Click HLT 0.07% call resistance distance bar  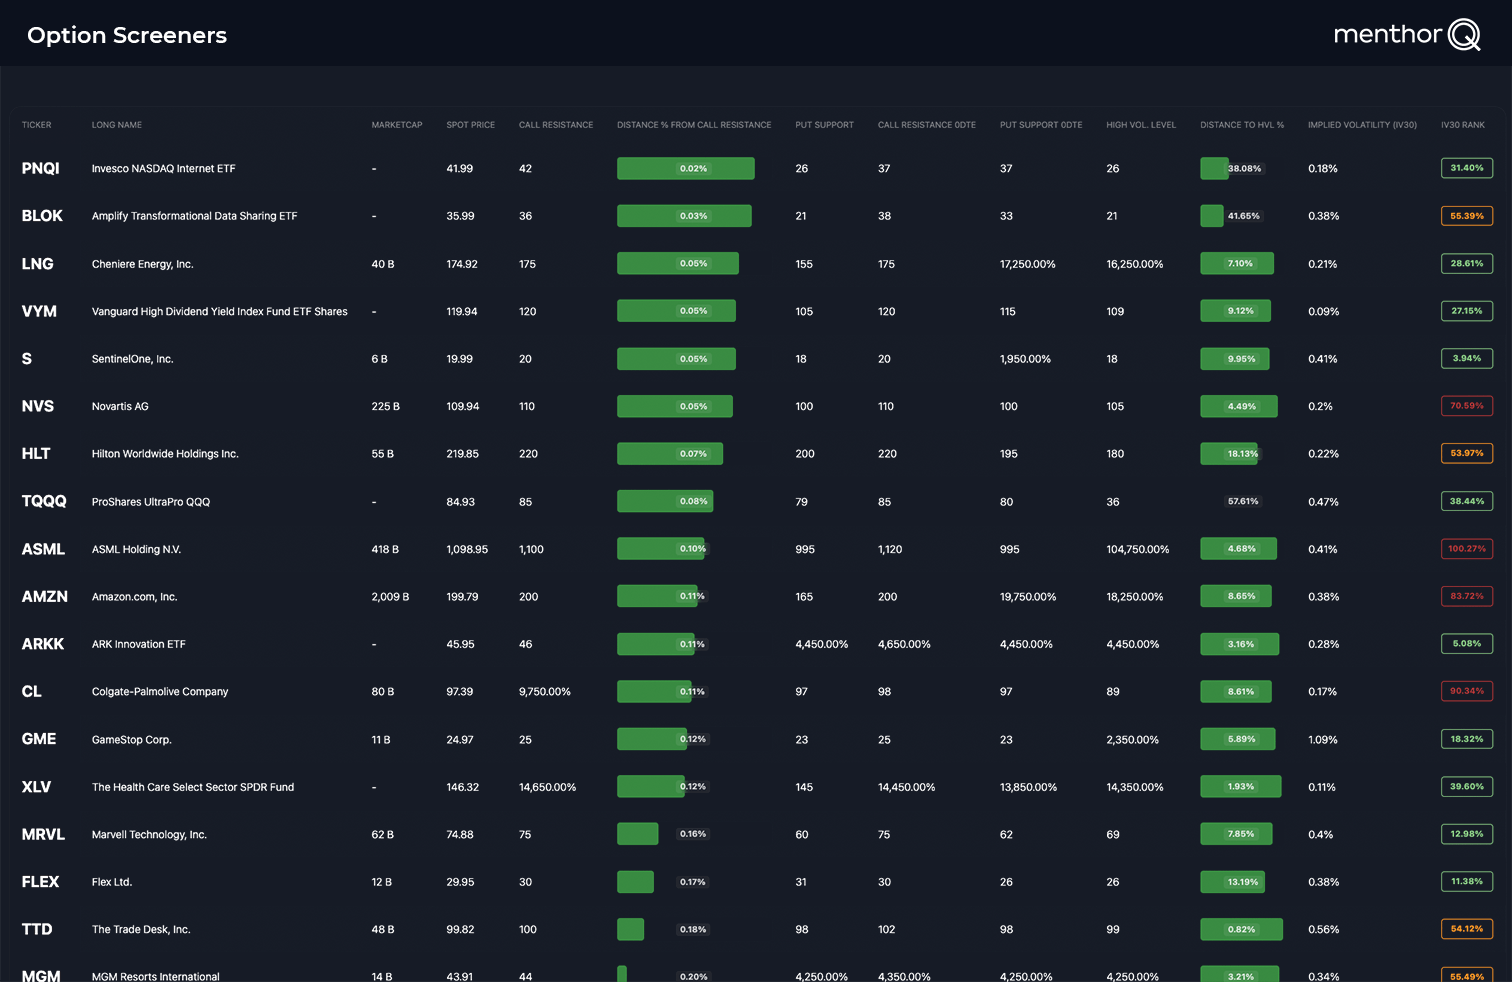click(x=670, y=454)
